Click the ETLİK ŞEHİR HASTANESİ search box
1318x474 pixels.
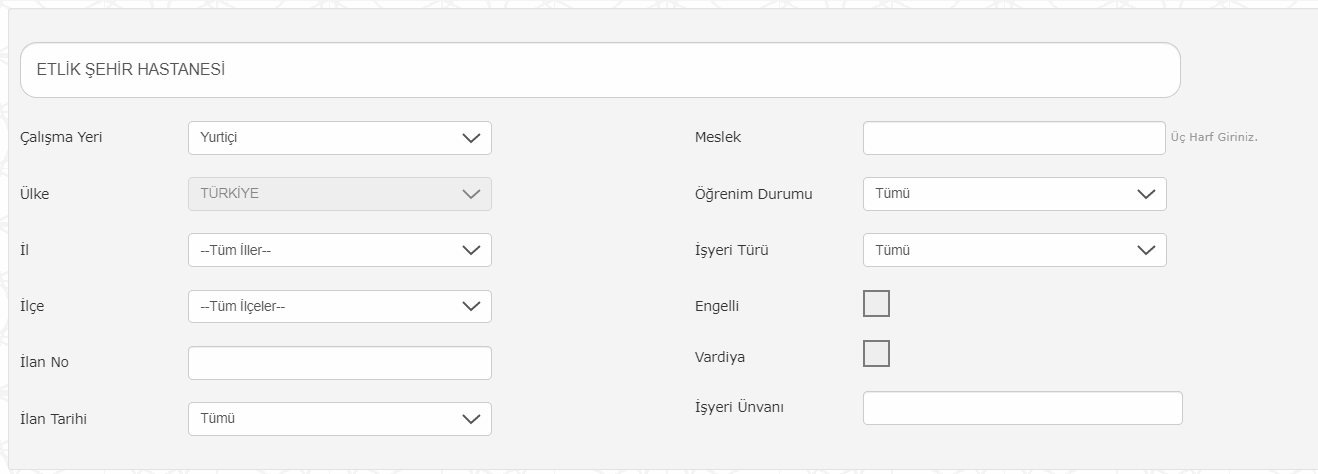[x=600, y=70]
